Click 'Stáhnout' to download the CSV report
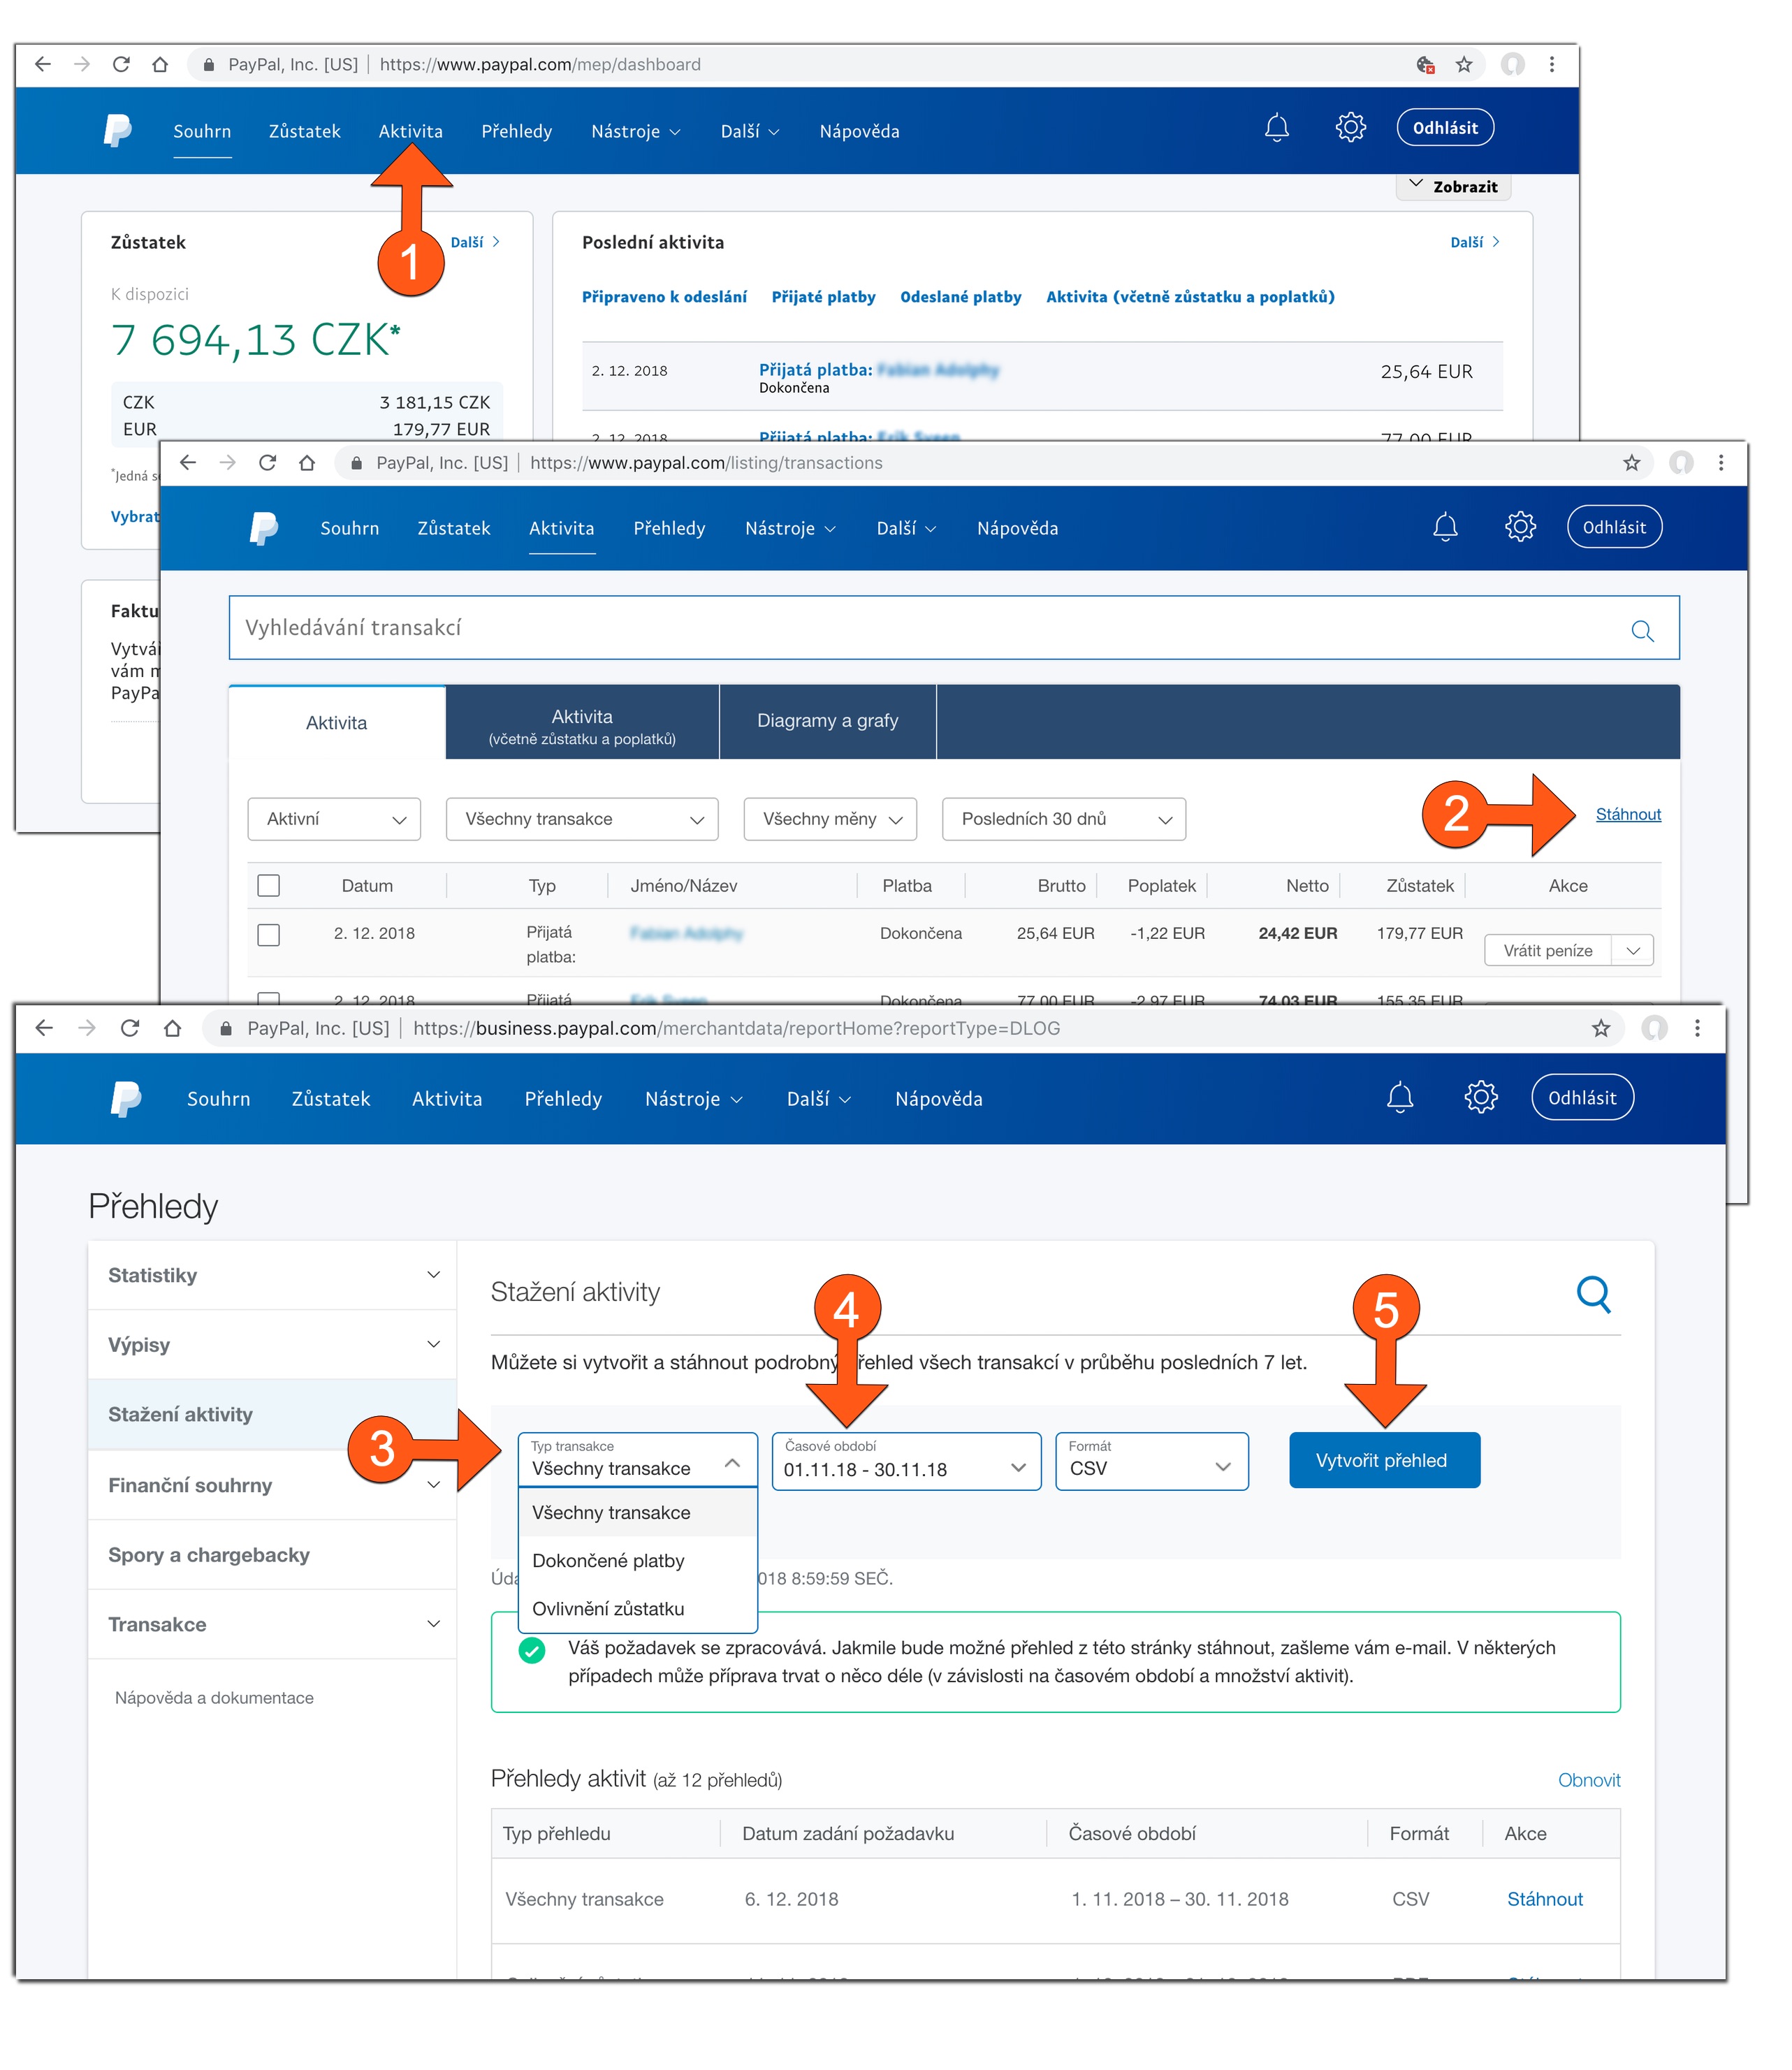The image size is (1792, 2070). coord(1544,1898)
